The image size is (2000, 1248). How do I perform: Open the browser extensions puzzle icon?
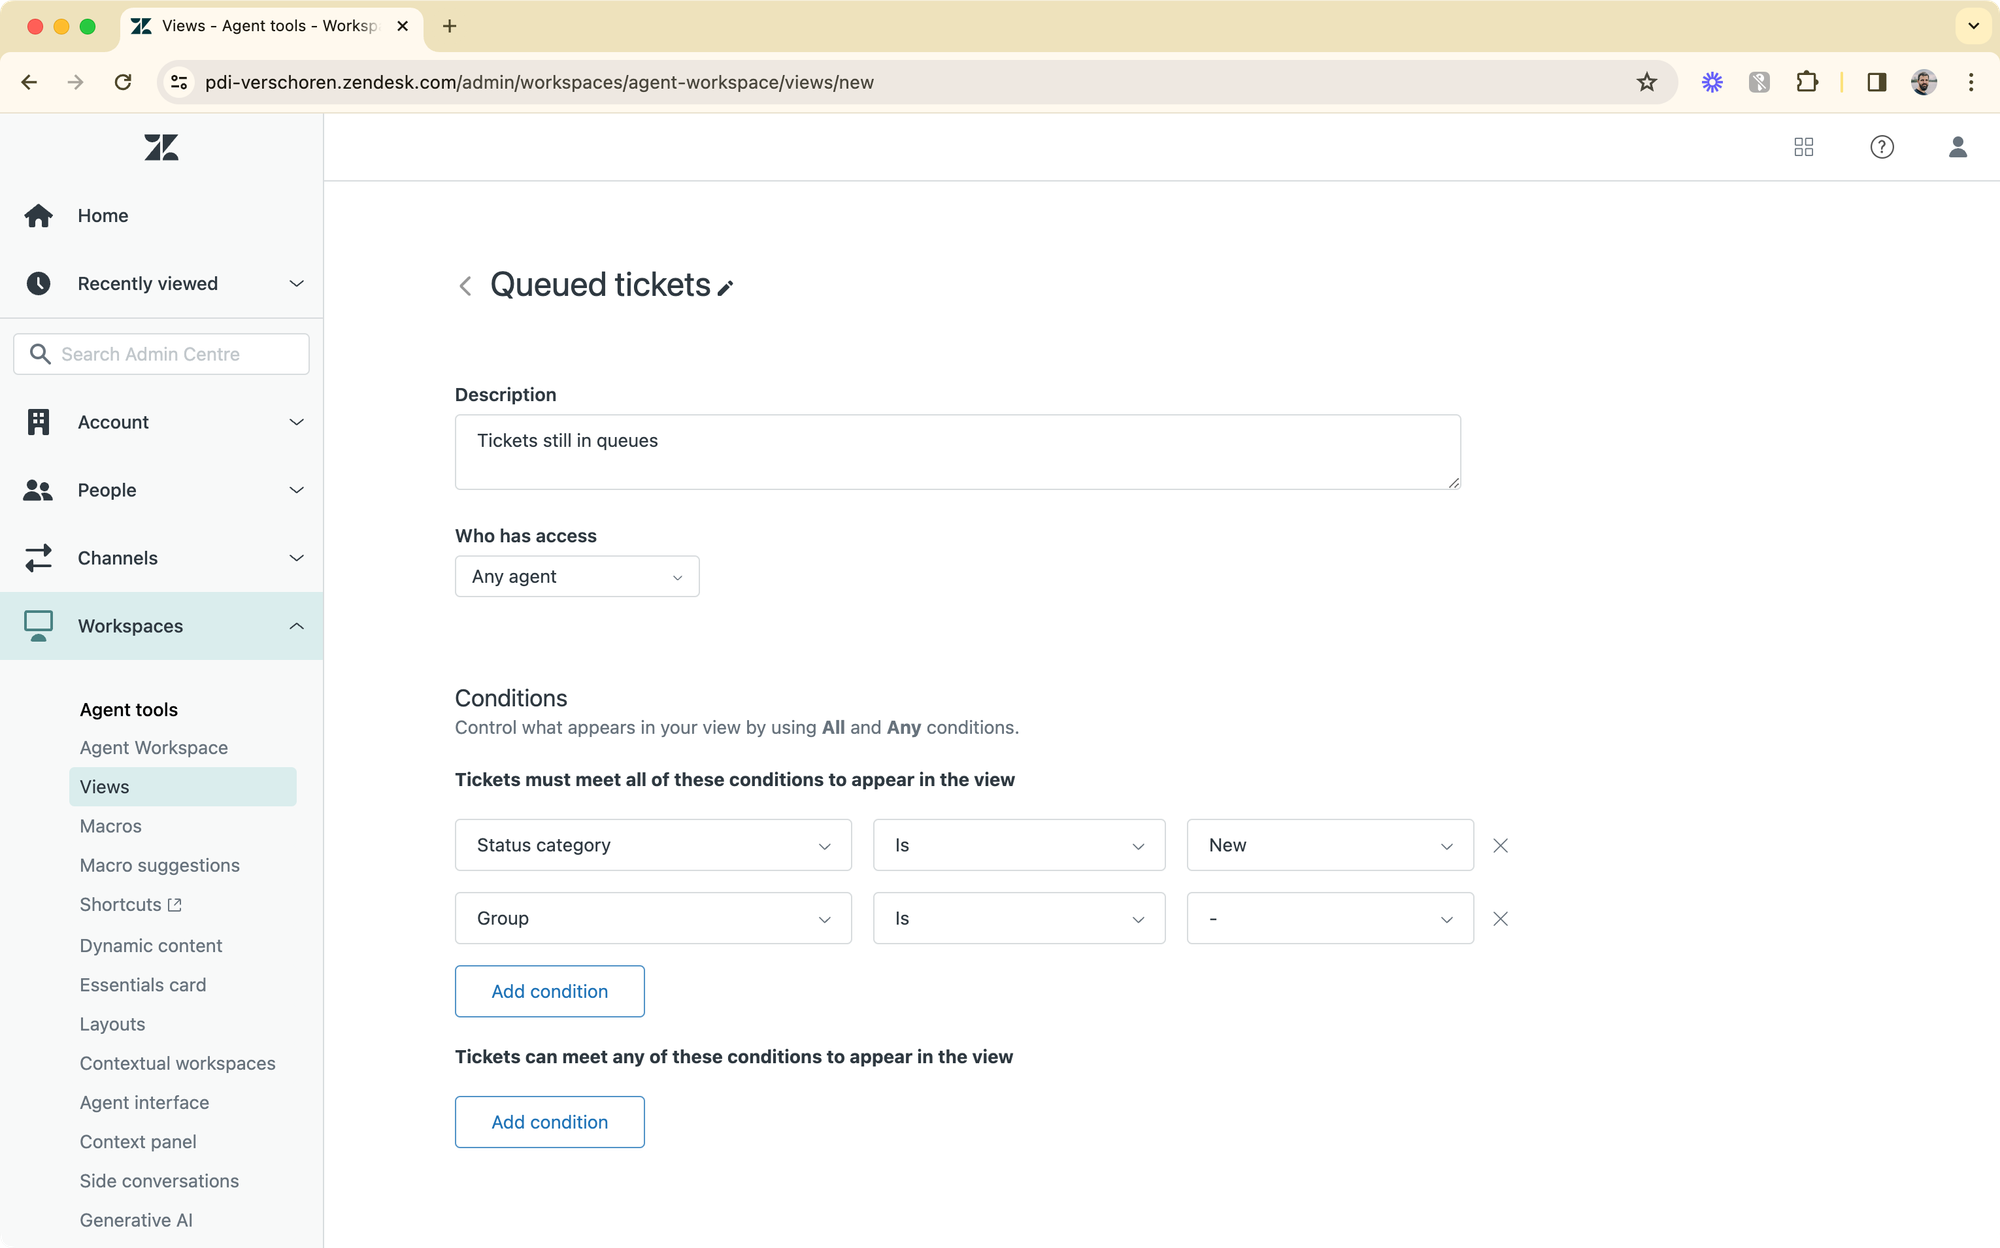click(x=1806, y=82)
